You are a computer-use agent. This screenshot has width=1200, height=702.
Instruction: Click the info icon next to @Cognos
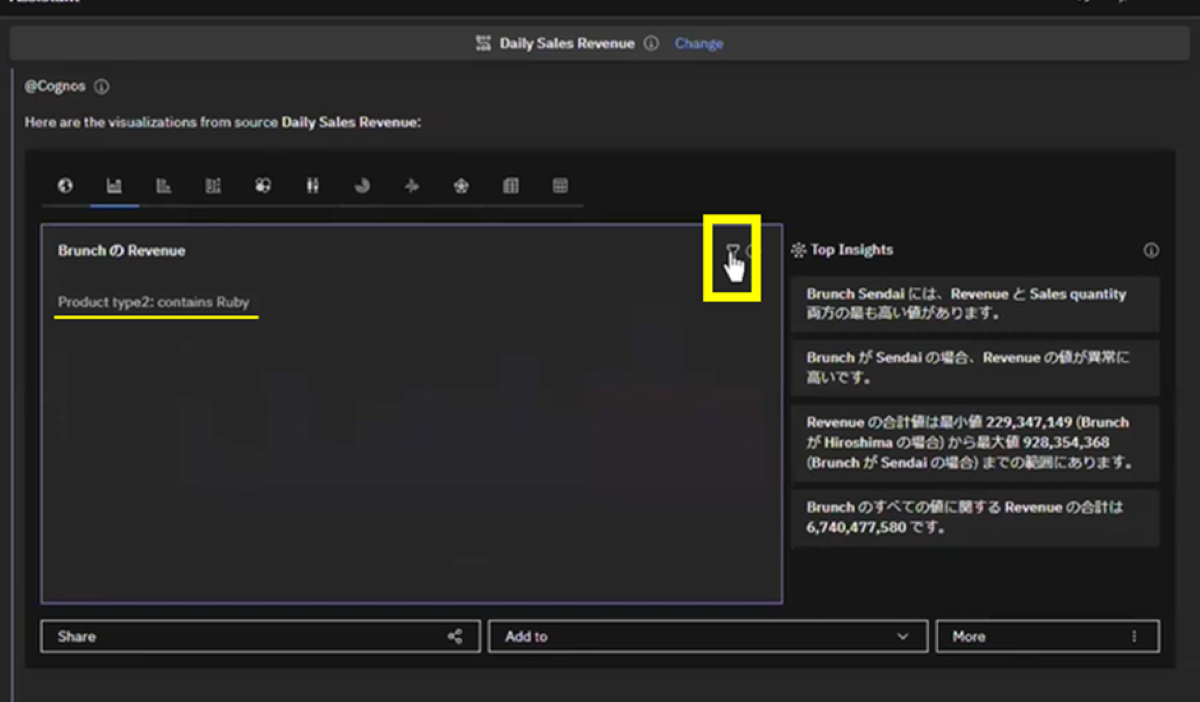pyautogui.click(x=101, y=87)
